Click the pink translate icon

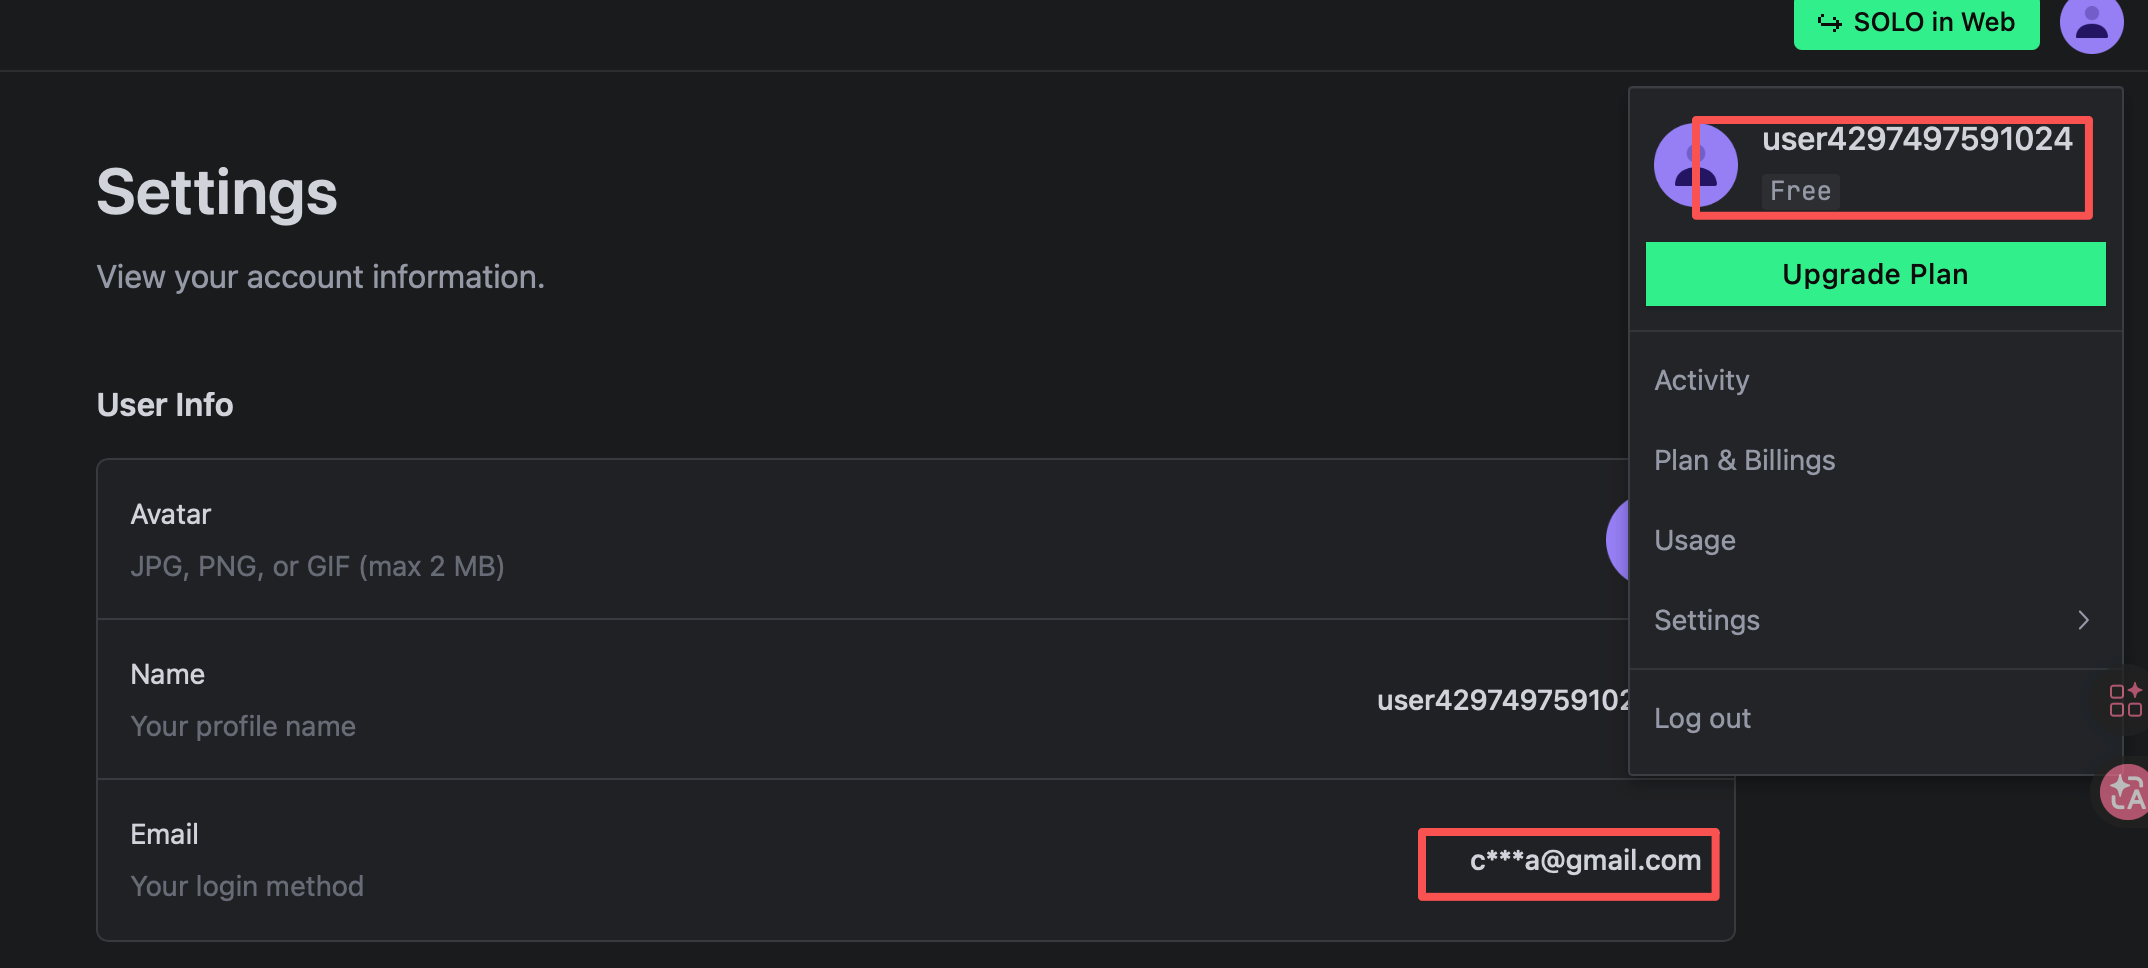click(2125, 792)
